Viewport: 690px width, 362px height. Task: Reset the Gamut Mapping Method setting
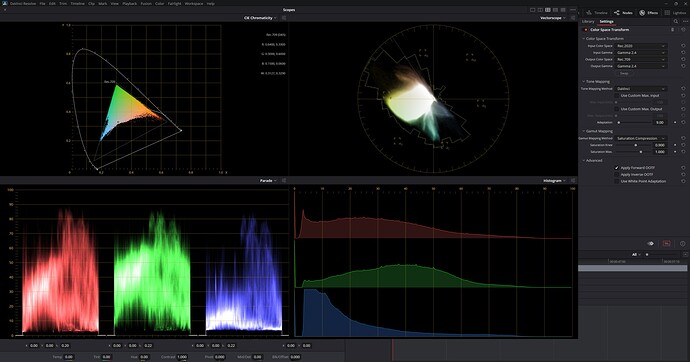[683, 138]
